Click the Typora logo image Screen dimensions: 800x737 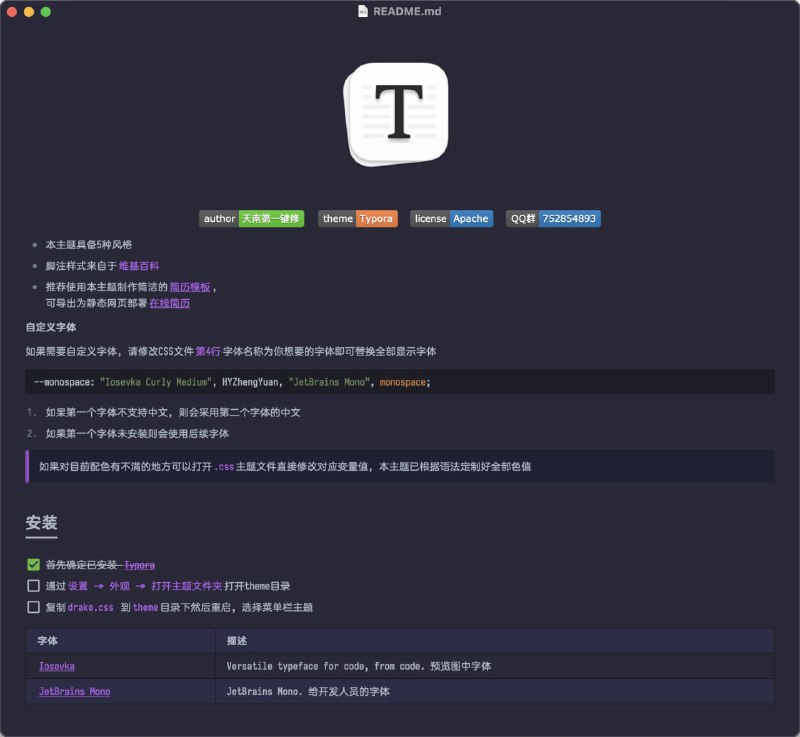(396, 114)
